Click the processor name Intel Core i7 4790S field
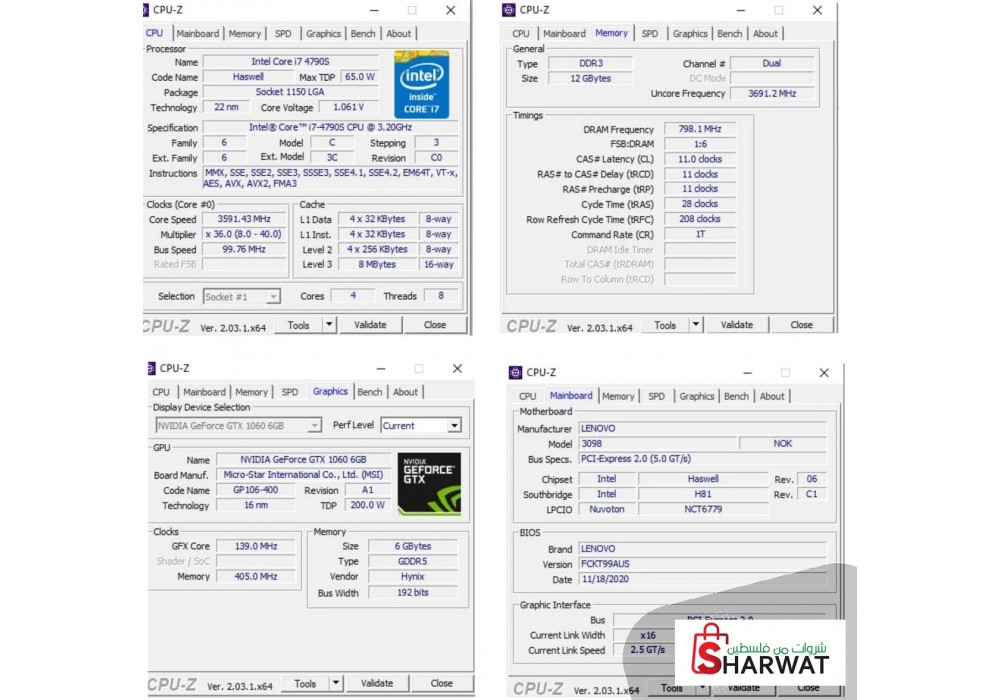Screen dimensions: 1000x700 click(x=290, y=62)
